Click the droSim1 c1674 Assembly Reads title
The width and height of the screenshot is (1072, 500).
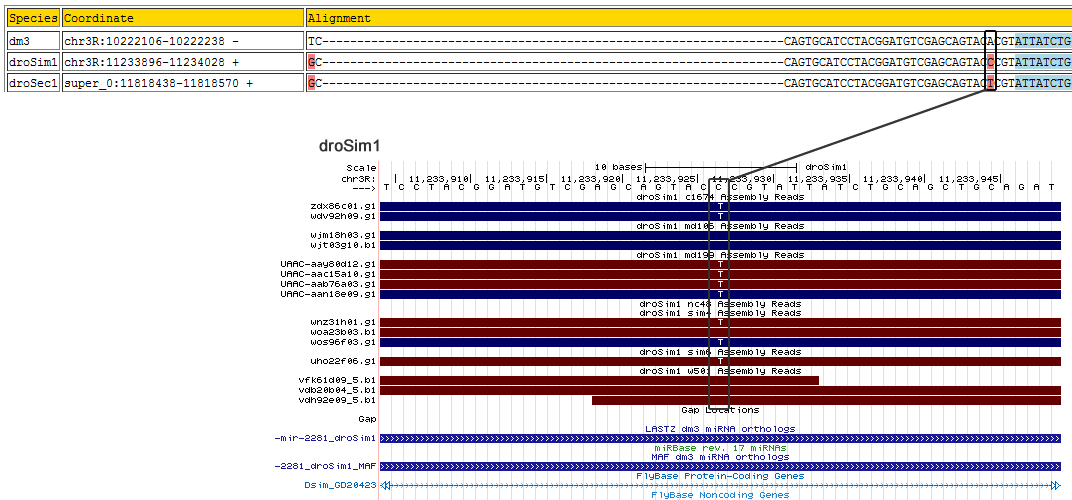[720, 197]
